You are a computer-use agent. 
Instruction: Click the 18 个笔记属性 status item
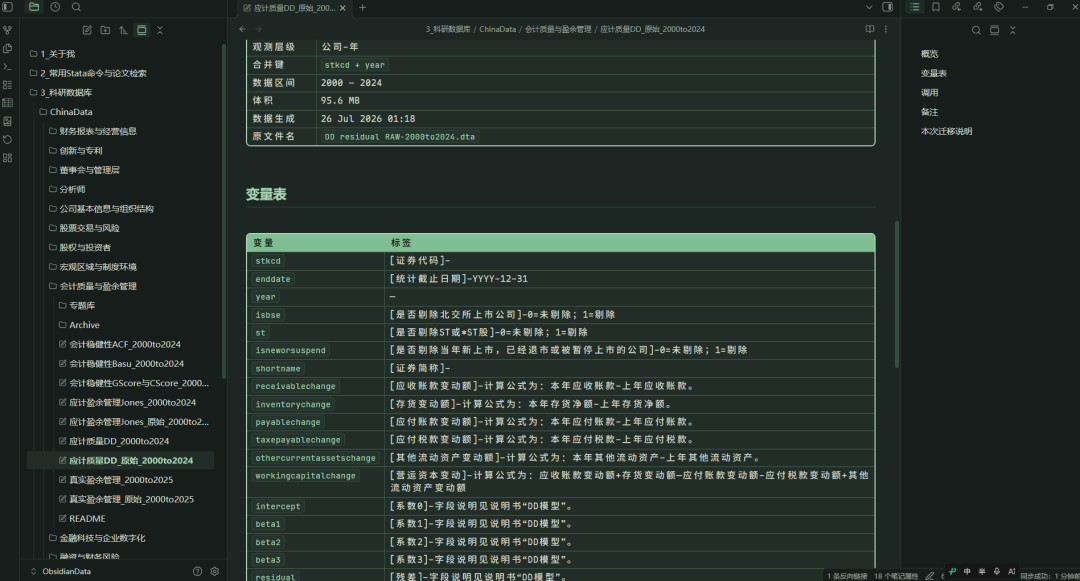pos(896,576)
